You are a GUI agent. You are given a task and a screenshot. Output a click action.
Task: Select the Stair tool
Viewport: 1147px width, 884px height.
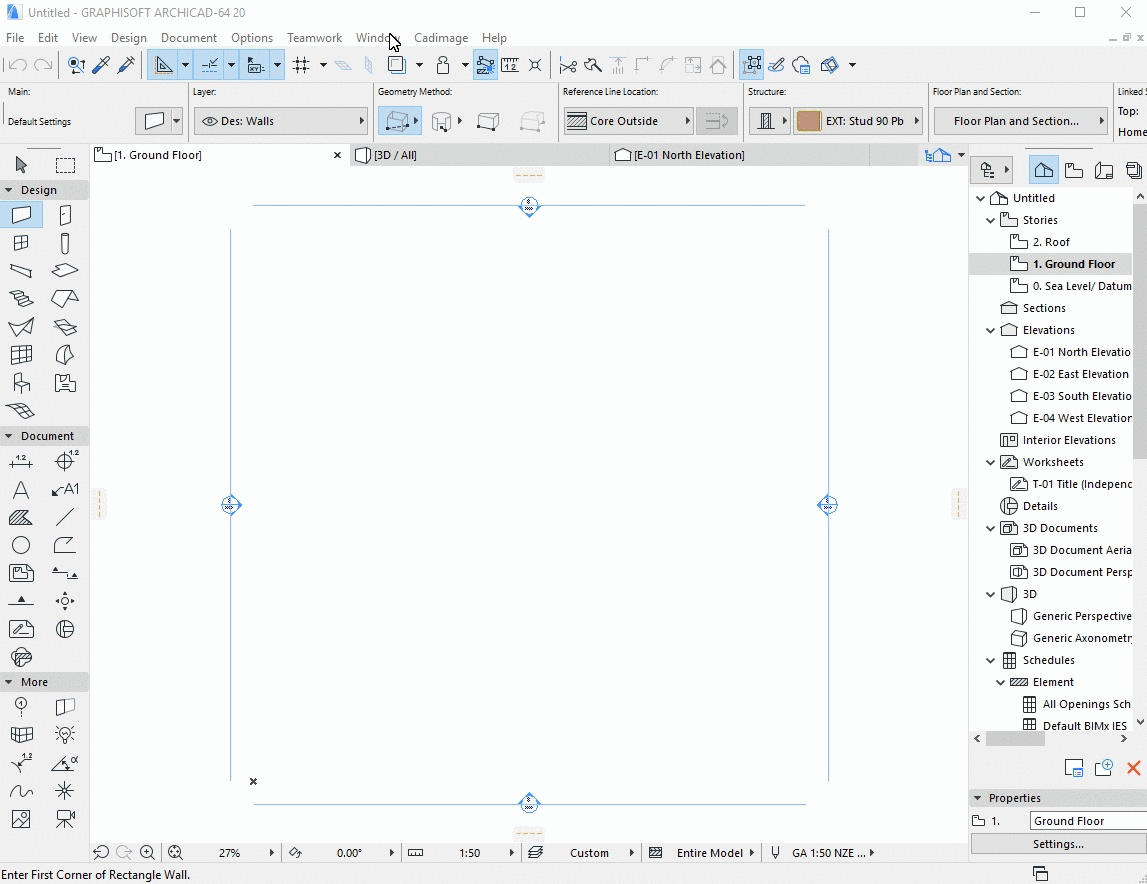(x=21, y=299)
